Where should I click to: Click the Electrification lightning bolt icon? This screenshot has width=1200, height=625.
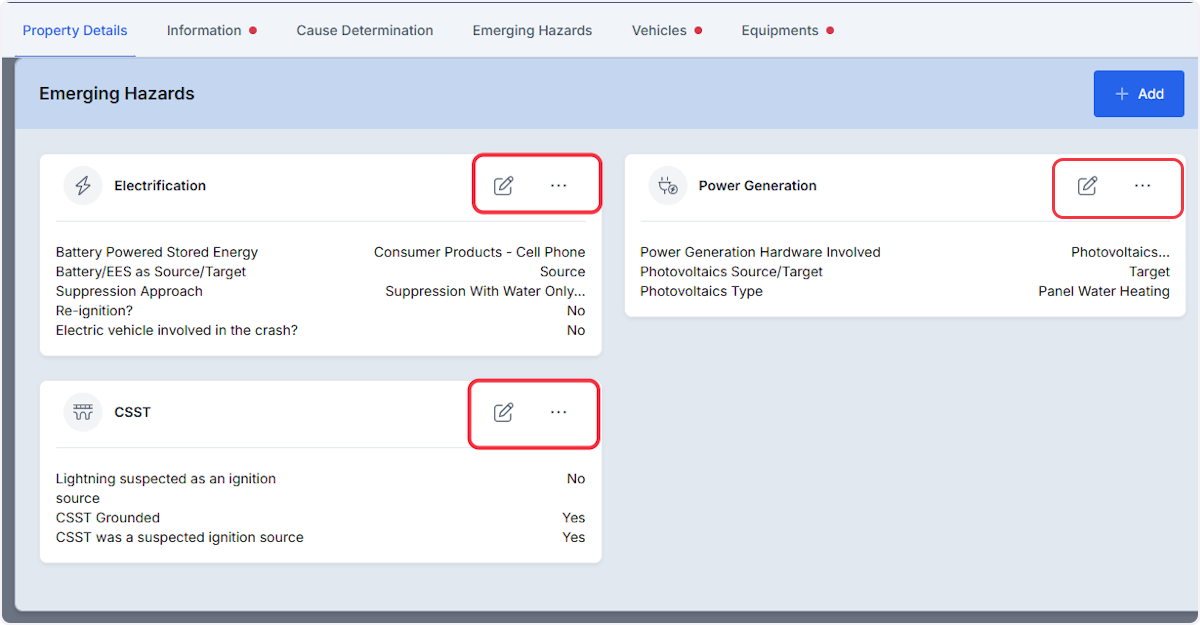click(x=83, y=186)
